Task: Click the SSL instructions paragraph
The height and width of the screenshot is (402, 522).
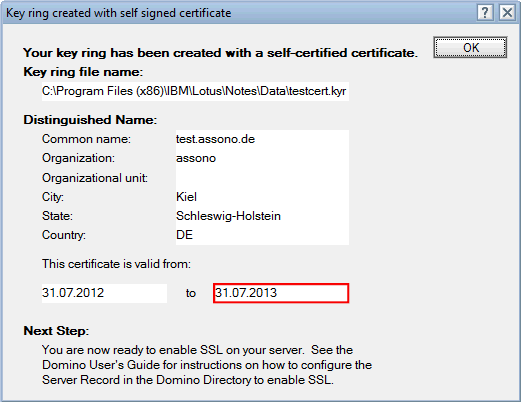Action: click(207, 365)
